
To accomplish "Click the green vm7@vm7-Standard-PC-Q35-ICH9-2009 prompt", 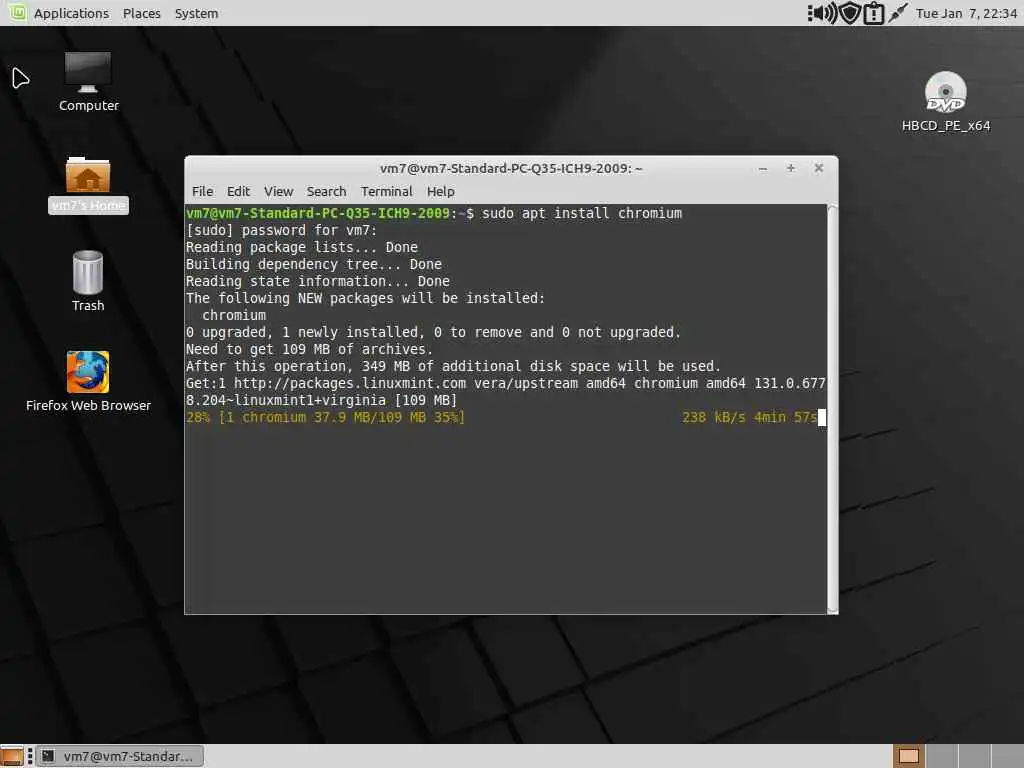I will pyautogui.click(x=318, y=213).
